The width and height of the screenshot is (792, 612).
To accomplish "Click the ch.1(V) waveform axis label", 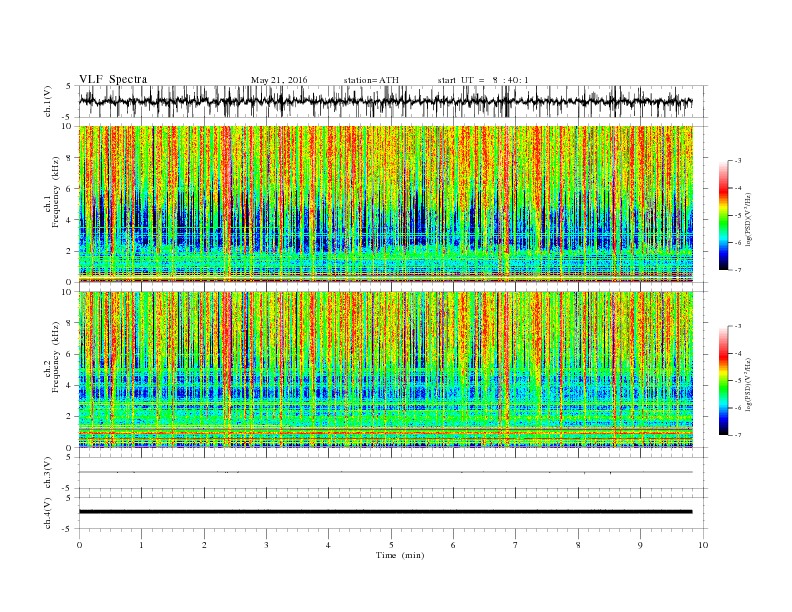I will point(48,101).
